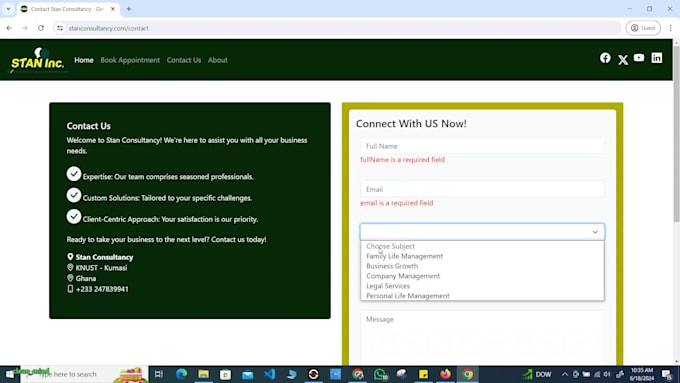Open the About nav link

click(217, 60)
